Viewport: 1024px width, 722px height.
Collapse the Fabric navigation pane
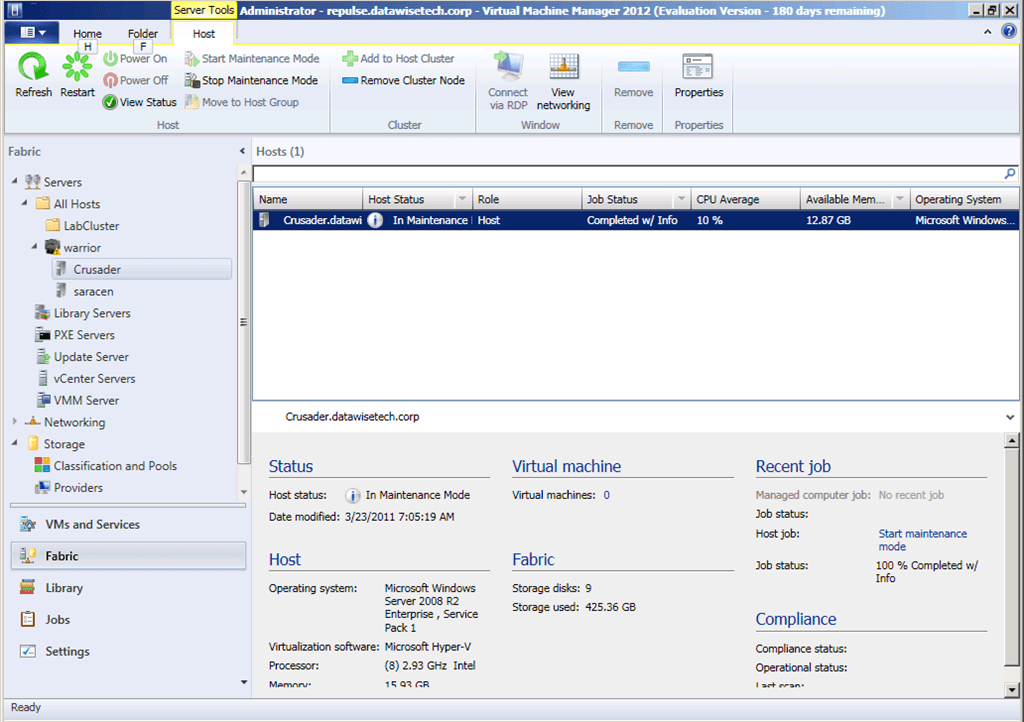[x=242, y=151]
